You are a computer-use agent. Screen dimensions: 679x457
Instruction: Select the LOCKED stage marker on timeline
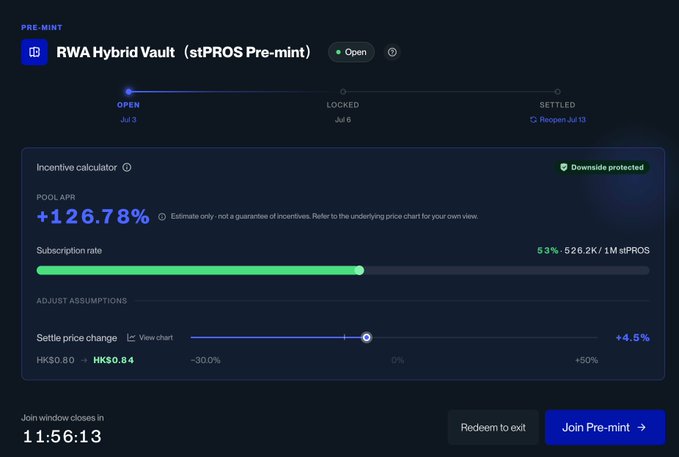343,92
